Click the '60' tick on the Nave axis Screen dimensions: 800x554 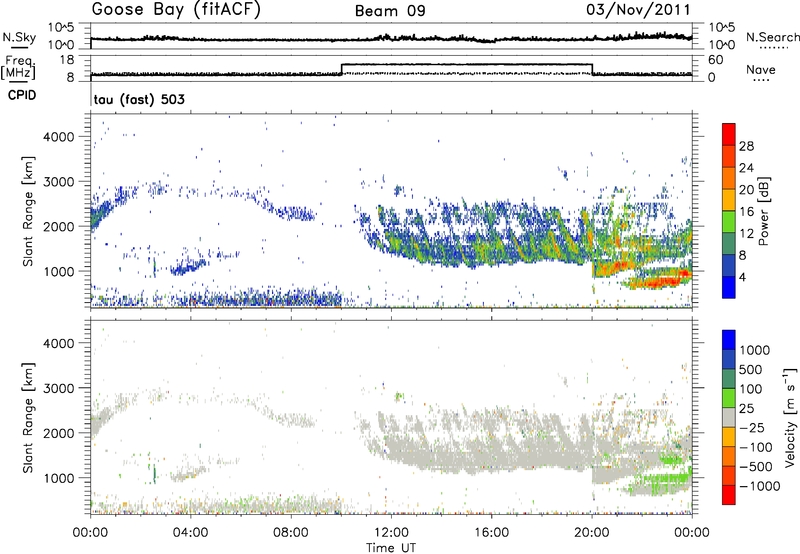pos(715,60)
